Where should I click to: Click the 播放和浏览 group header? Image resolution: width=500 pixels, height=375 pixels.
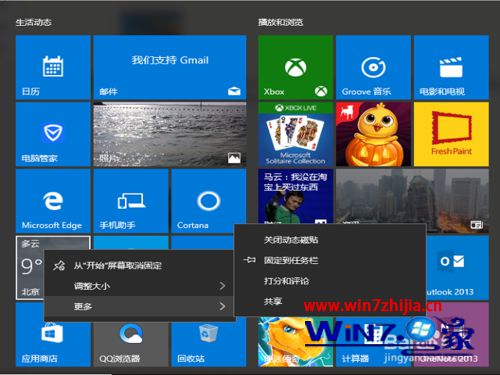point(281,22)
